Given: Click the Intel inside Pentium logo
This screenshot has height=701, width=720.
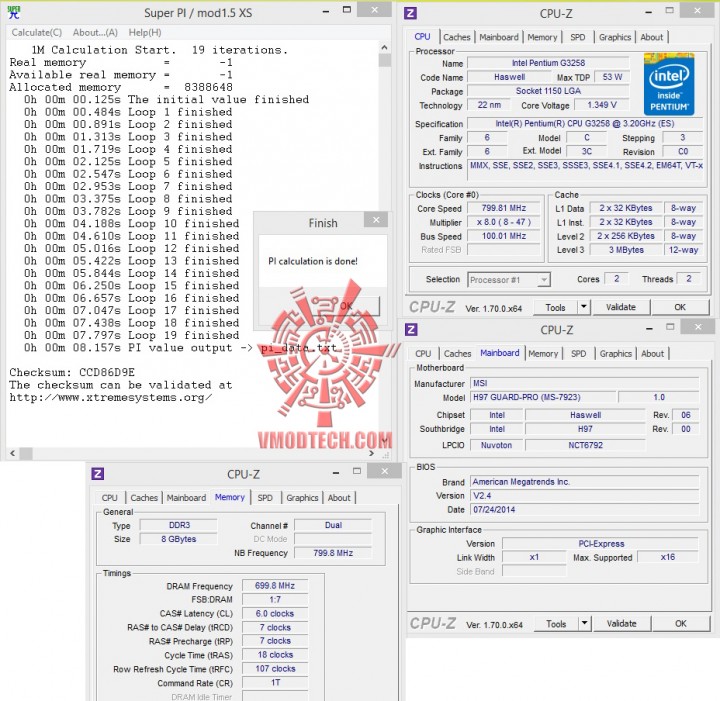Looking at the screenshot, I should pos(669,84).
